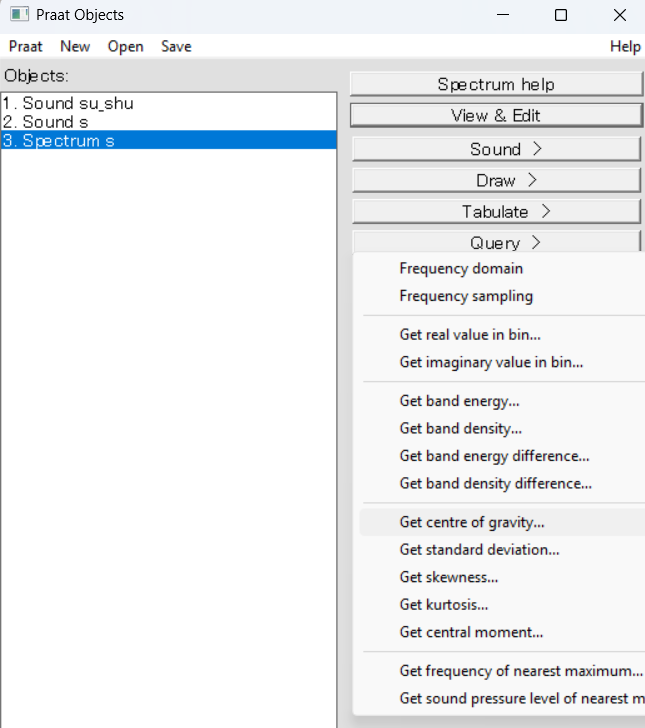This screenshot has height=728, width=645.
Task: Open the Open menu
Action: (125, 46)
